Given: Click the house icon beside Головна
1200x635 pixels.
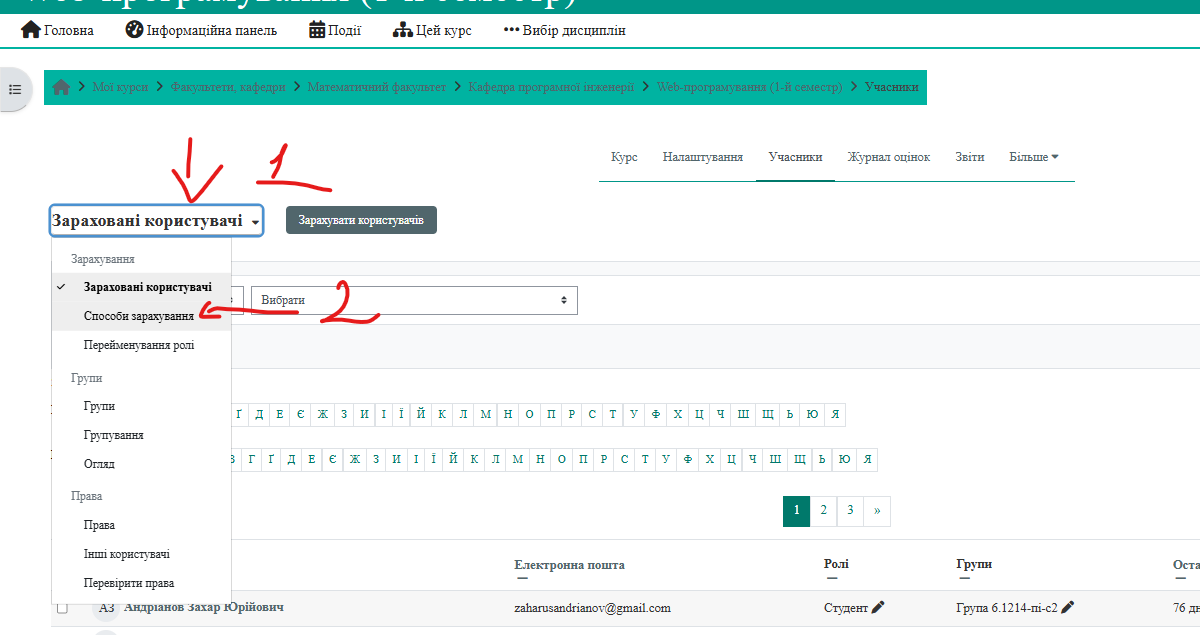Looking at the screenshot, I should click(x=31, y=30).
